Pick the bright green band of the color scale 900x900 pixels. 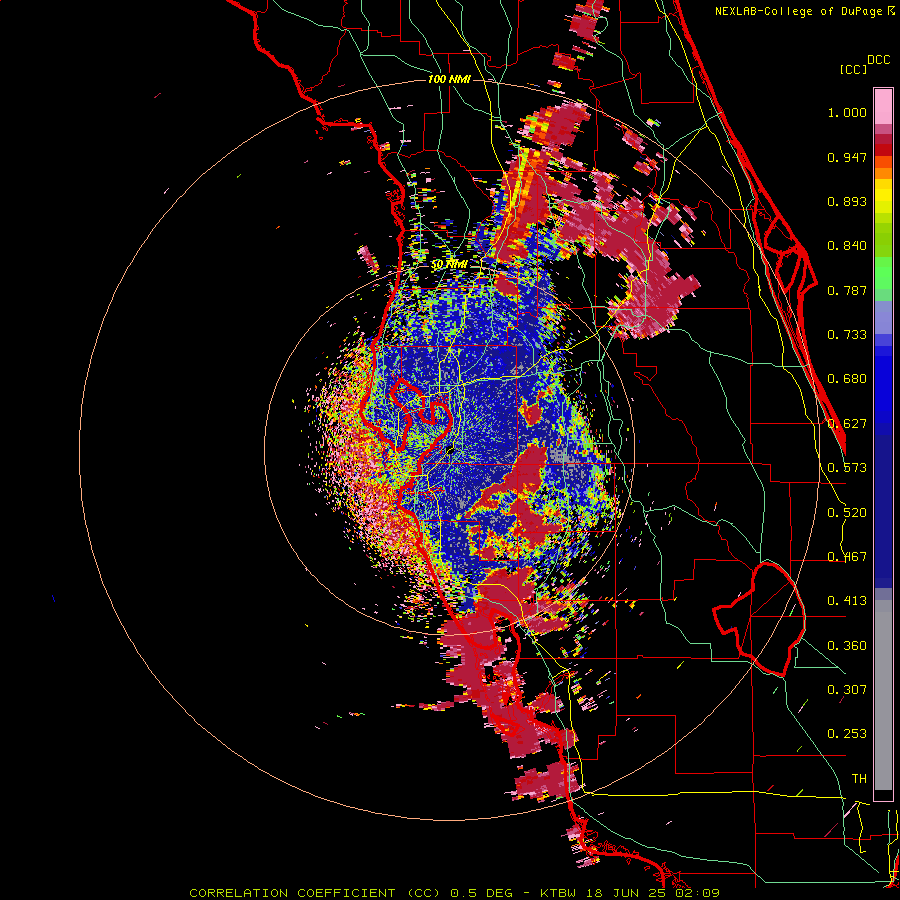(x=883, y=273)
